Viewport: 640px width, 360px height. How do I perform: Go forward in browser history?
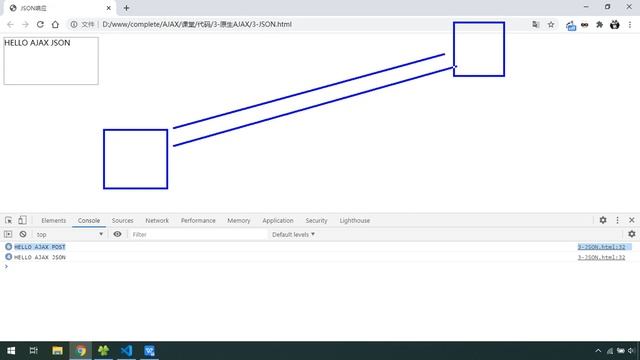(25, 24)
